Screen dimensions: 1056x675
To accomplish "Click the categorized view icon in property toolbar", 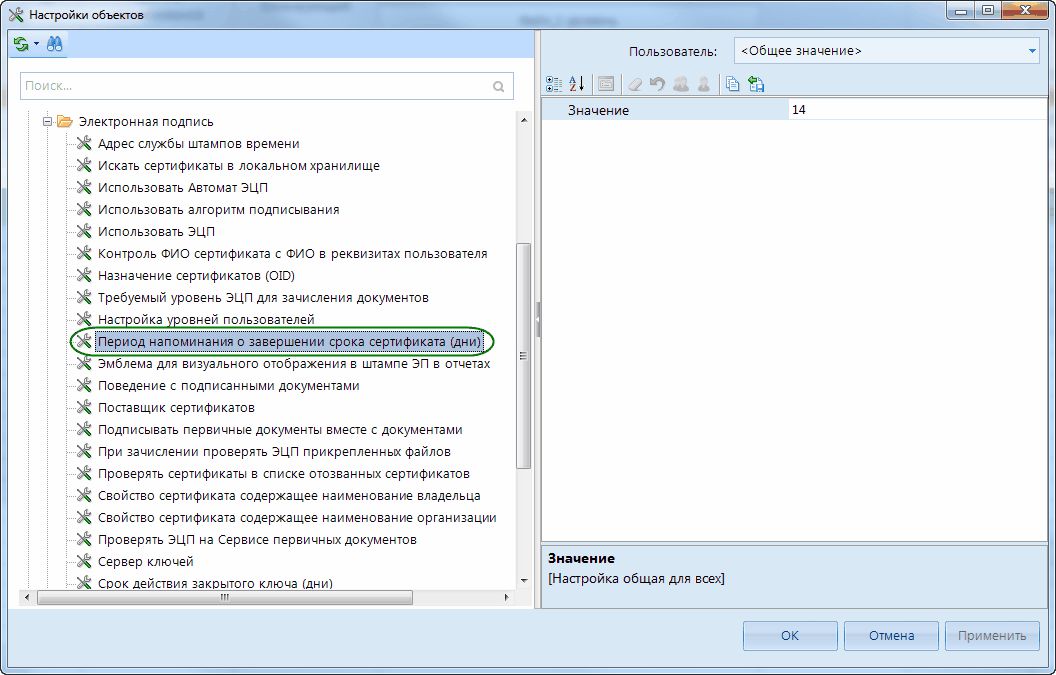I will [x=556, y=85].
